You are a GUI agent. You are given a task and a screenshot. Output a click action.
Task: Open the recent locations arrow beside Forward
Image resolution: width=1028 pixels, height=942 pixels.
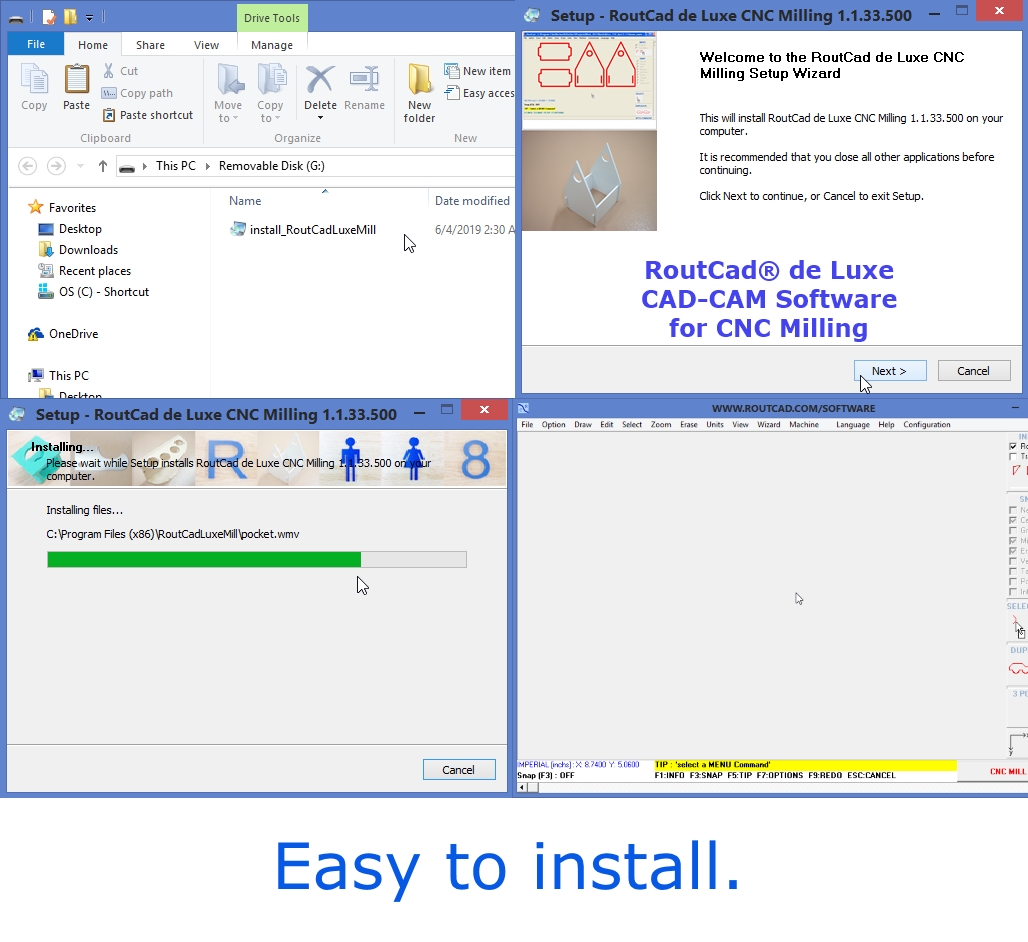pos(80,166)
